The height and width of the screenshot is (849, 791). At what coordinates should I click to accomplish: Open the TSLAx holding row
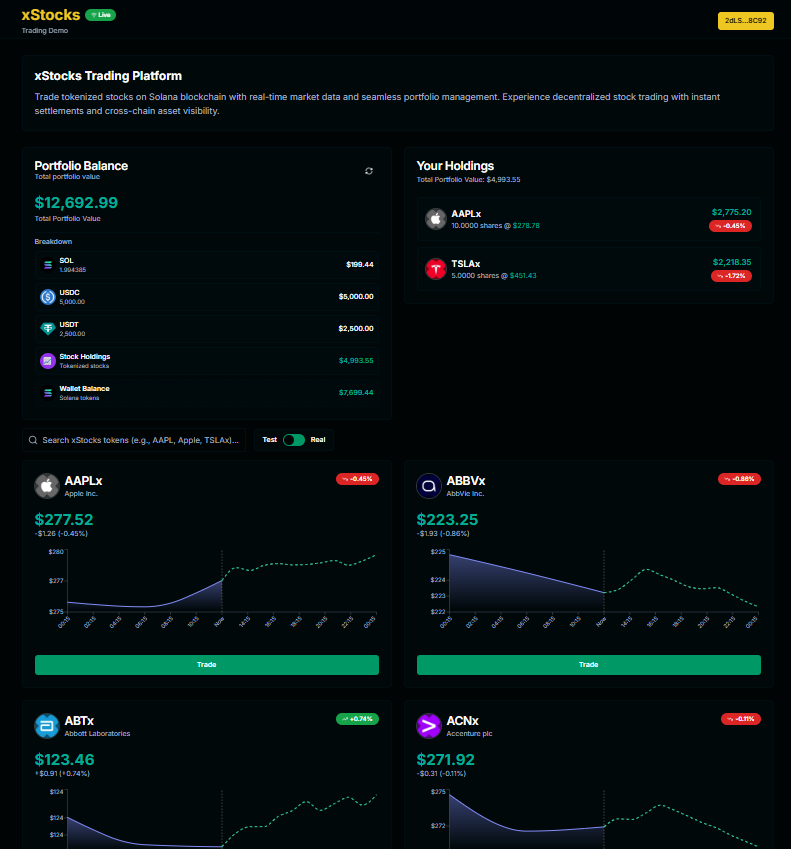(x=589, y=269)
